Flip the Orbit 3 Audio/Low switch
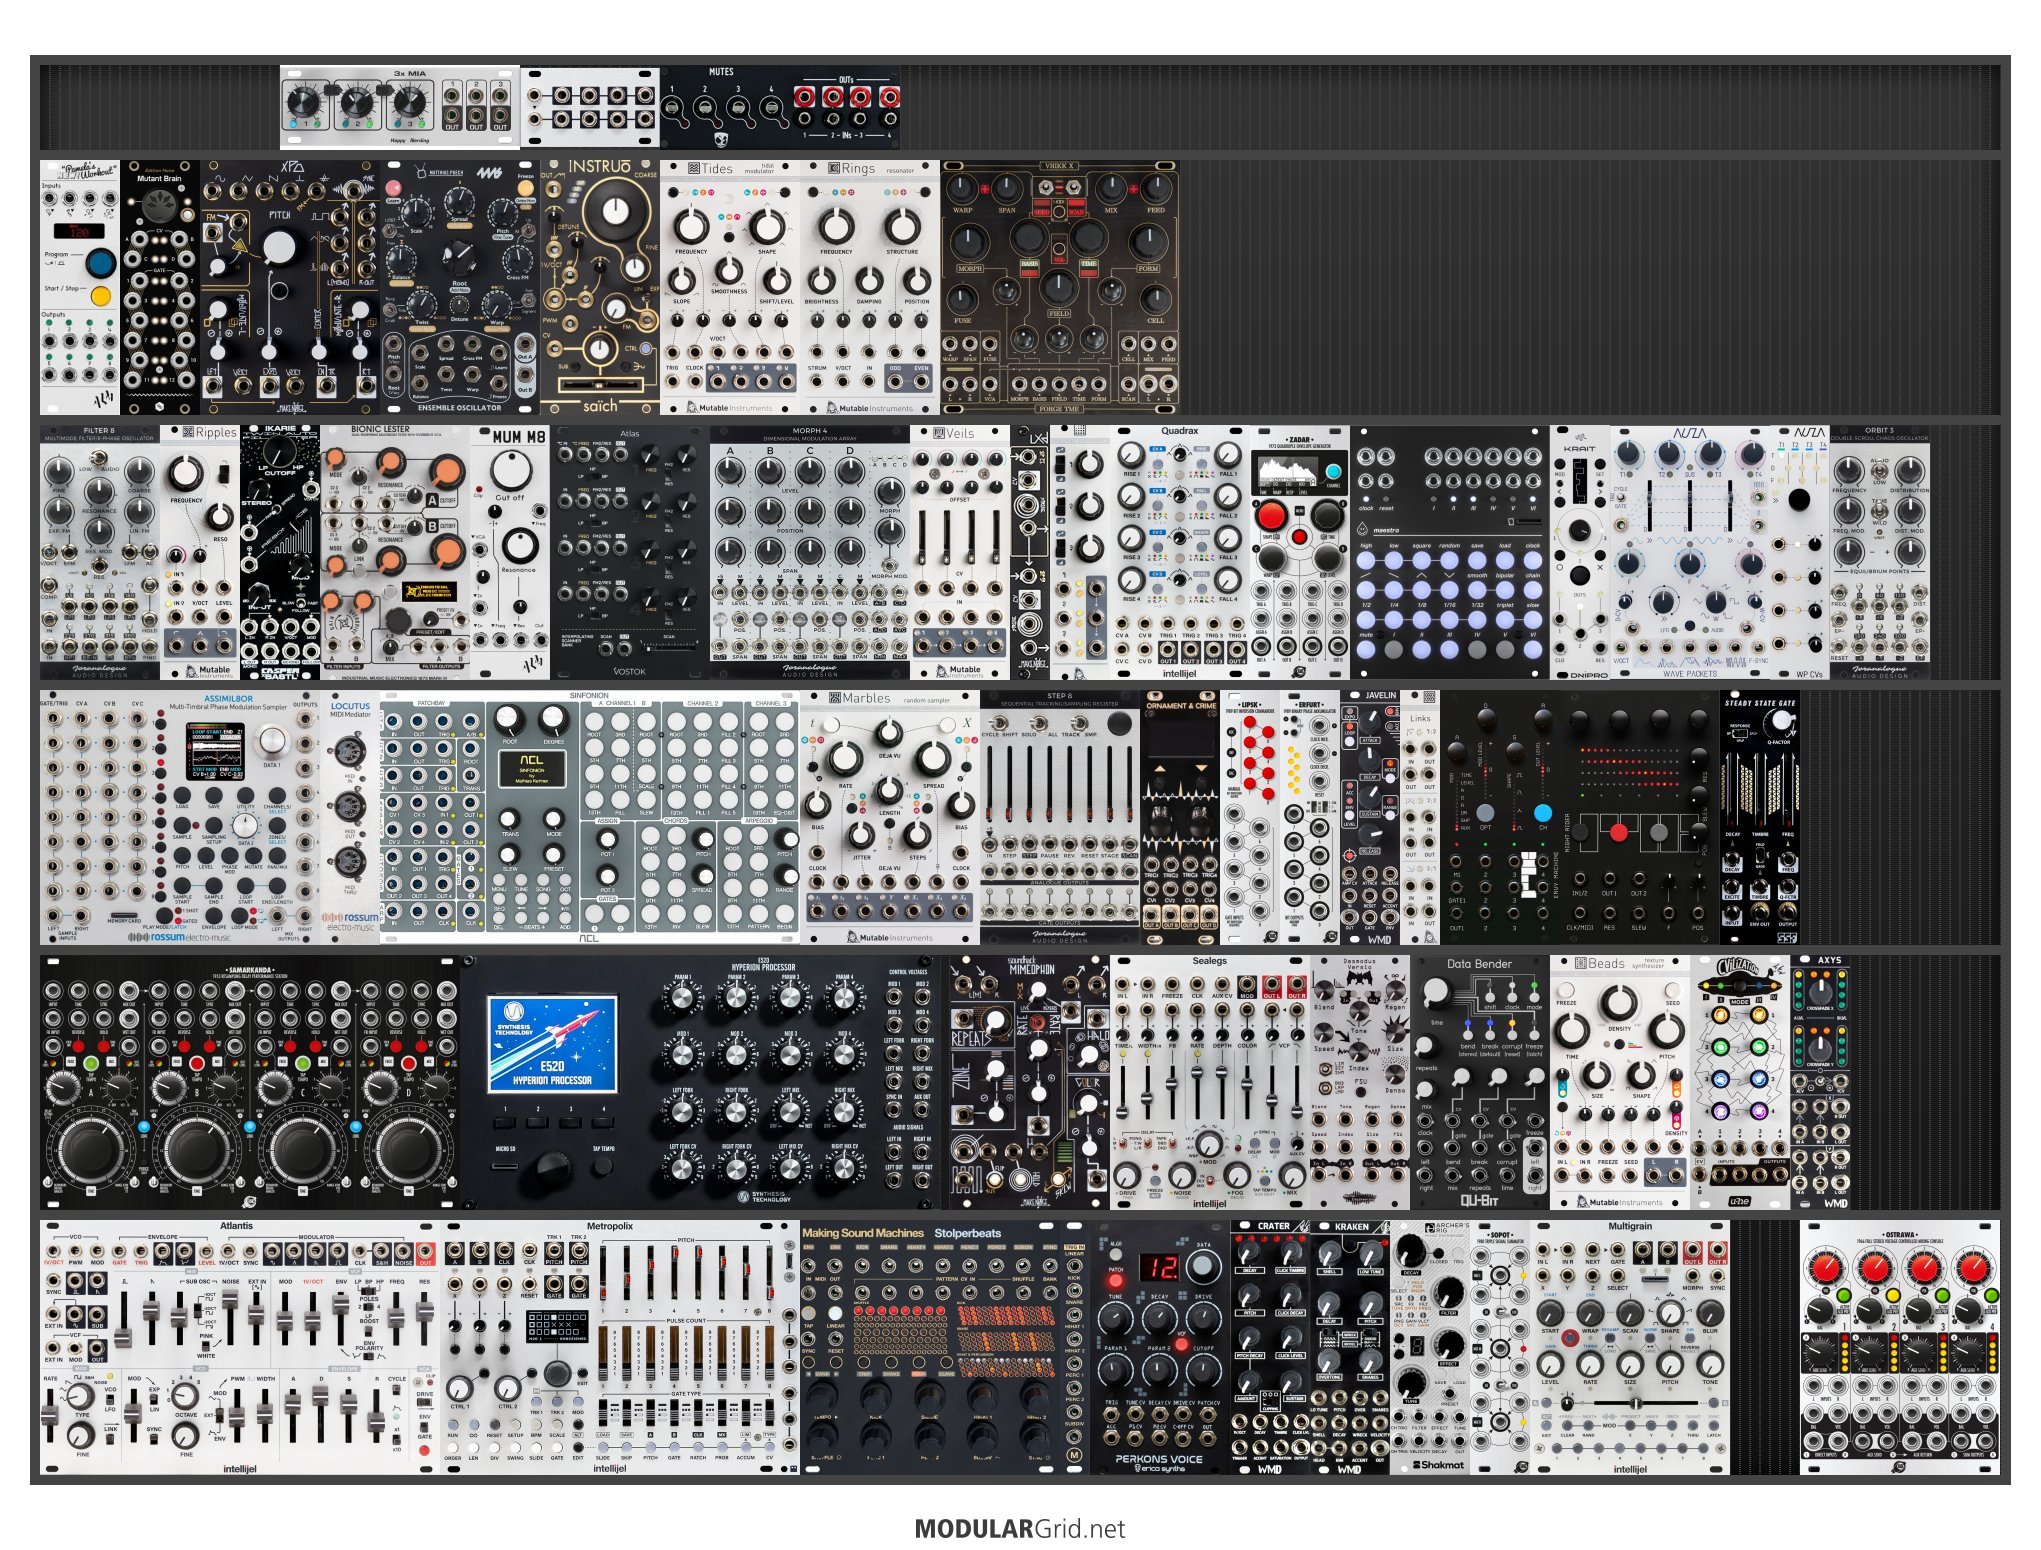The width and height of the screenshot is (2041, 1550). (1880, 468)
